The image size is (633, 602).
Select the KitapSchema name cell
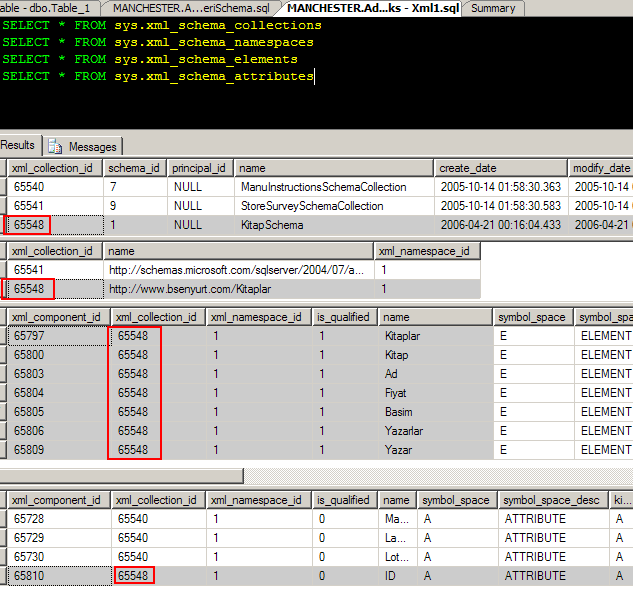[272, 225]
